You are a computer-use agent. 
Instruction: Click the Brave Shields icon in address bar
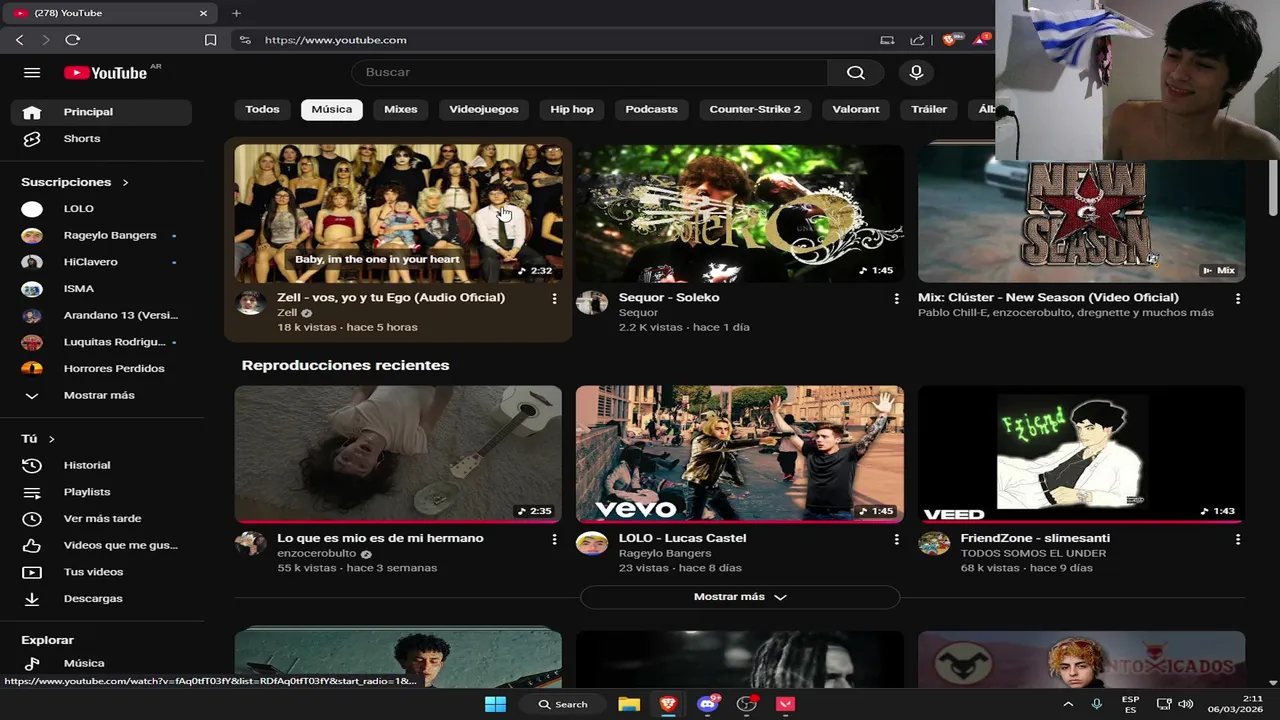[x=949, y=40]
